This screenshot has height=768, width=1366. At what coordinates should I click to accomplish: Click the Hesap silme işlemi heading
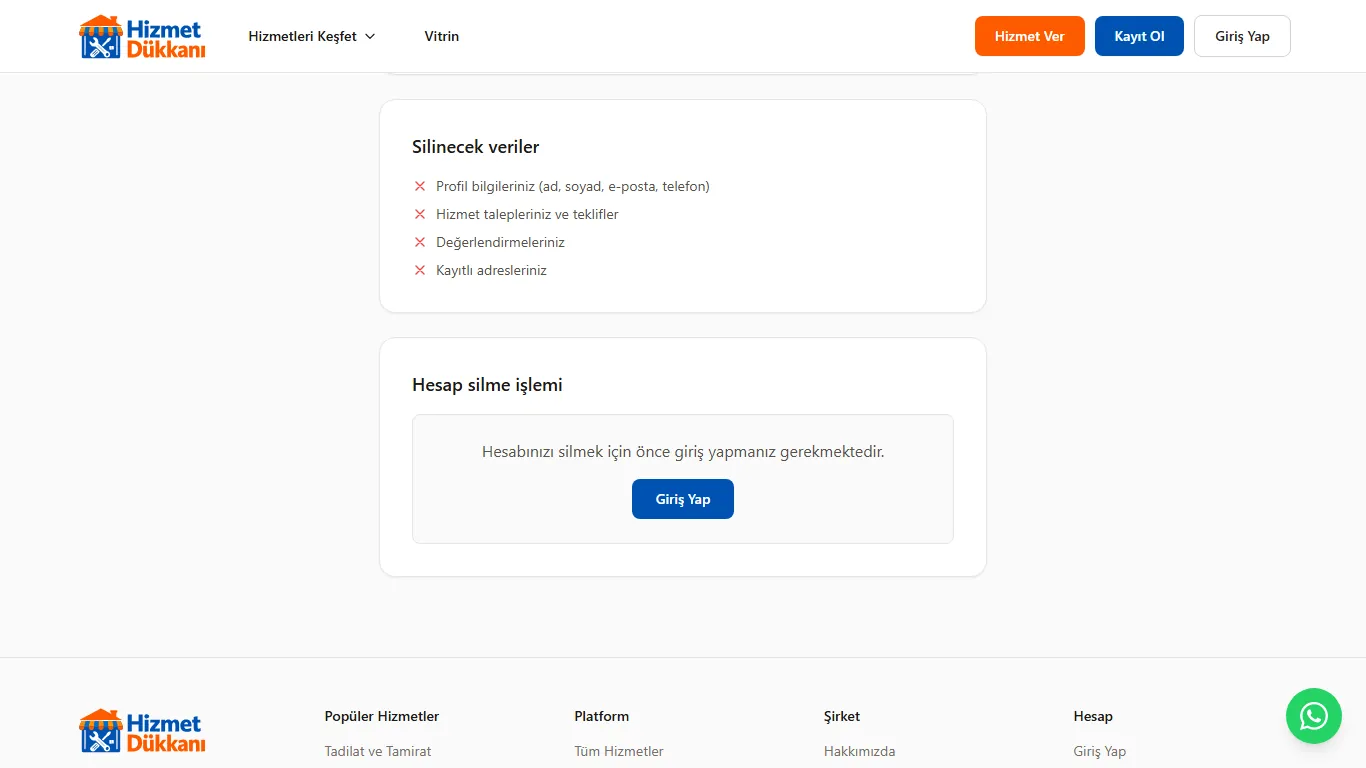(488, 385)
